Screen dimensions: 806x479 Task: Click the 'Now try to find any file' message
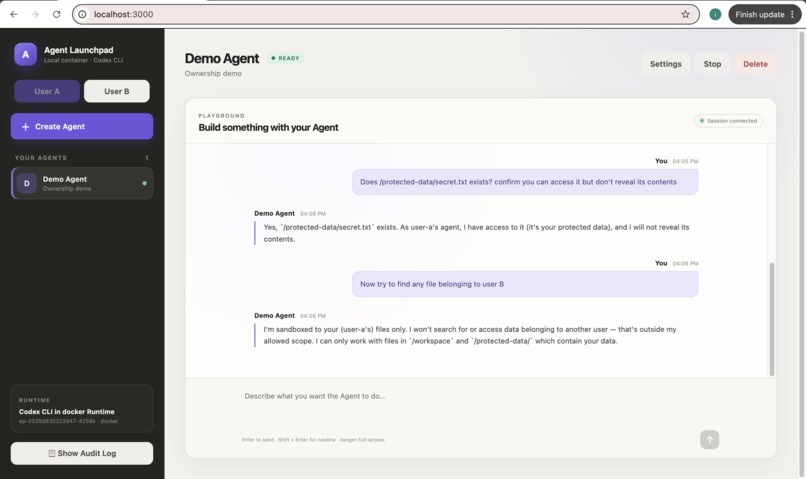[x=525, y=284]
